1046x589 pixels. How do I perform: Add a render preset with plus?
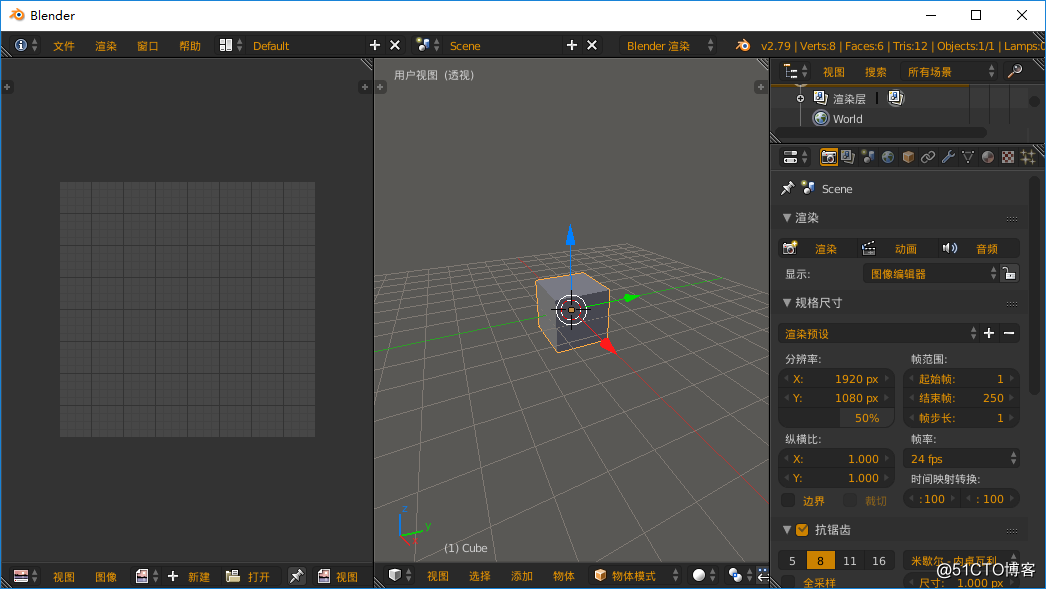click(989, 333)
